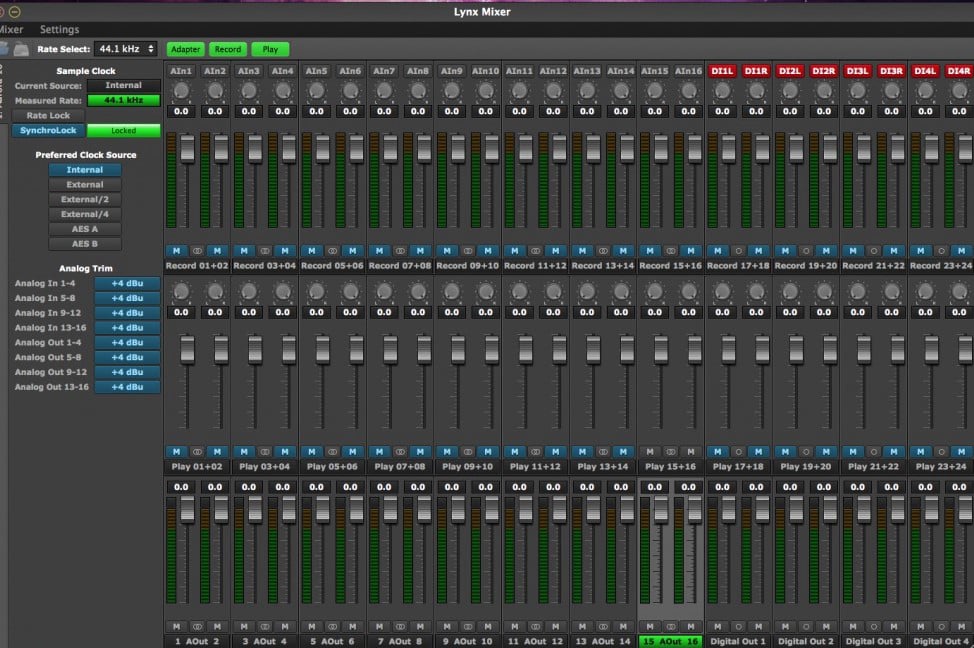
Task: Select the DI1L digital input label
Action: 721,71
